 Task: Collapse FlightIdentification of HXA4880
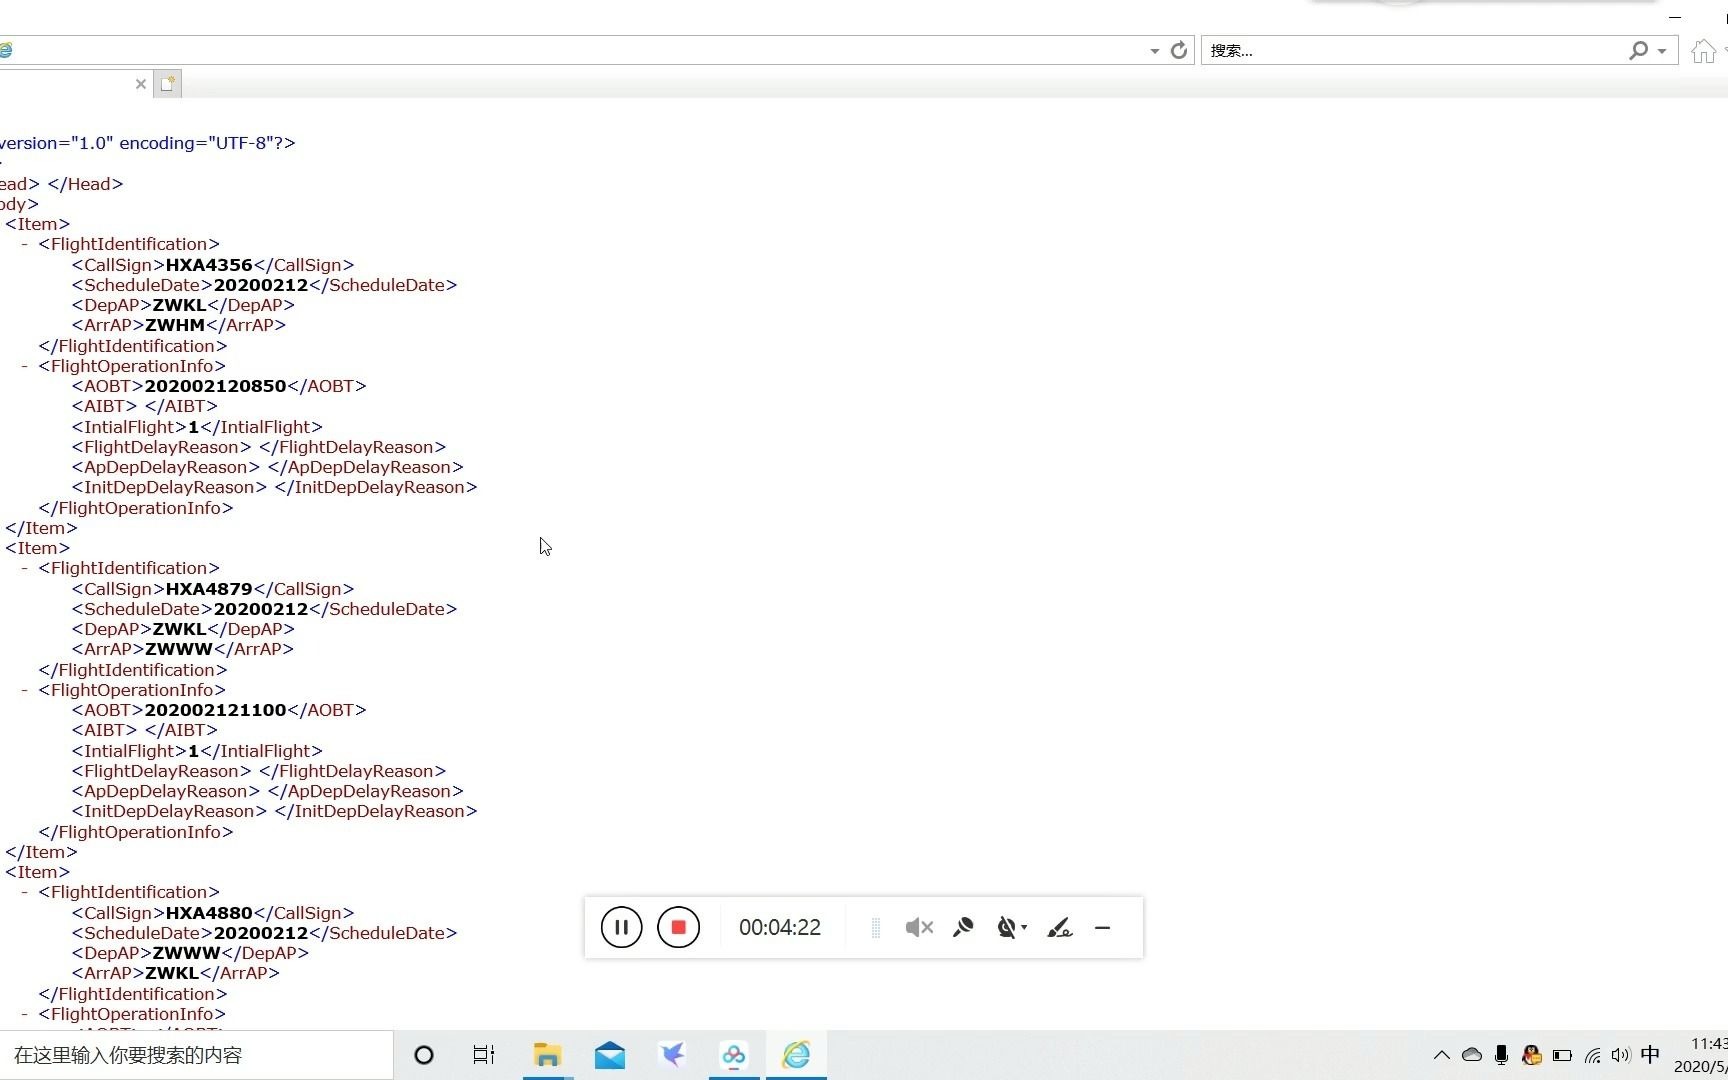click(x=24, y=892)
